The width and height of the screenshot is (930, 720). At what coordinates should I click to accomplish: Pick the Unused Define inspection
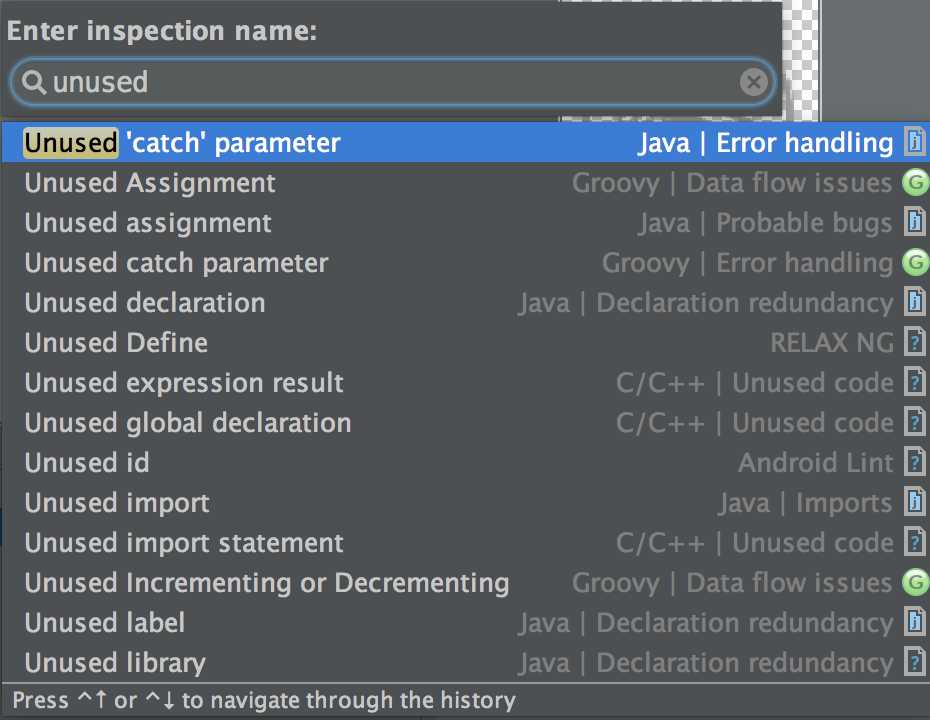[116, 343]
